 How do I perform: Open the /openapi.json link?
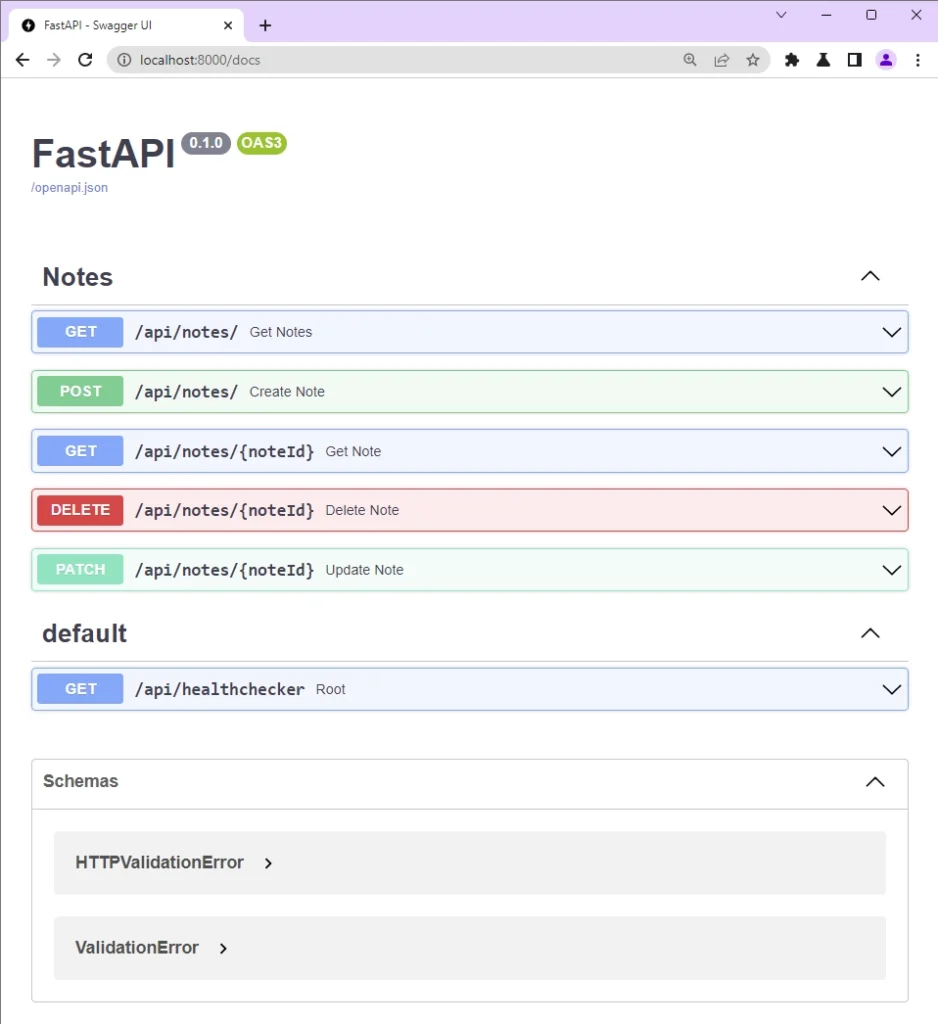(69, 187)
